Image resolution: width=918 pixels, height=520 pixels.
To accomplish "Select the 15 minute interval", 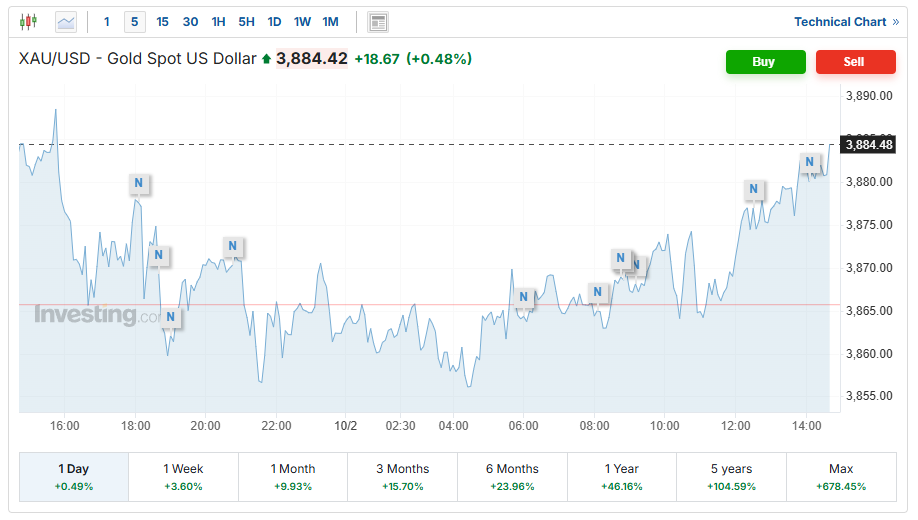I will click(163, 21).
